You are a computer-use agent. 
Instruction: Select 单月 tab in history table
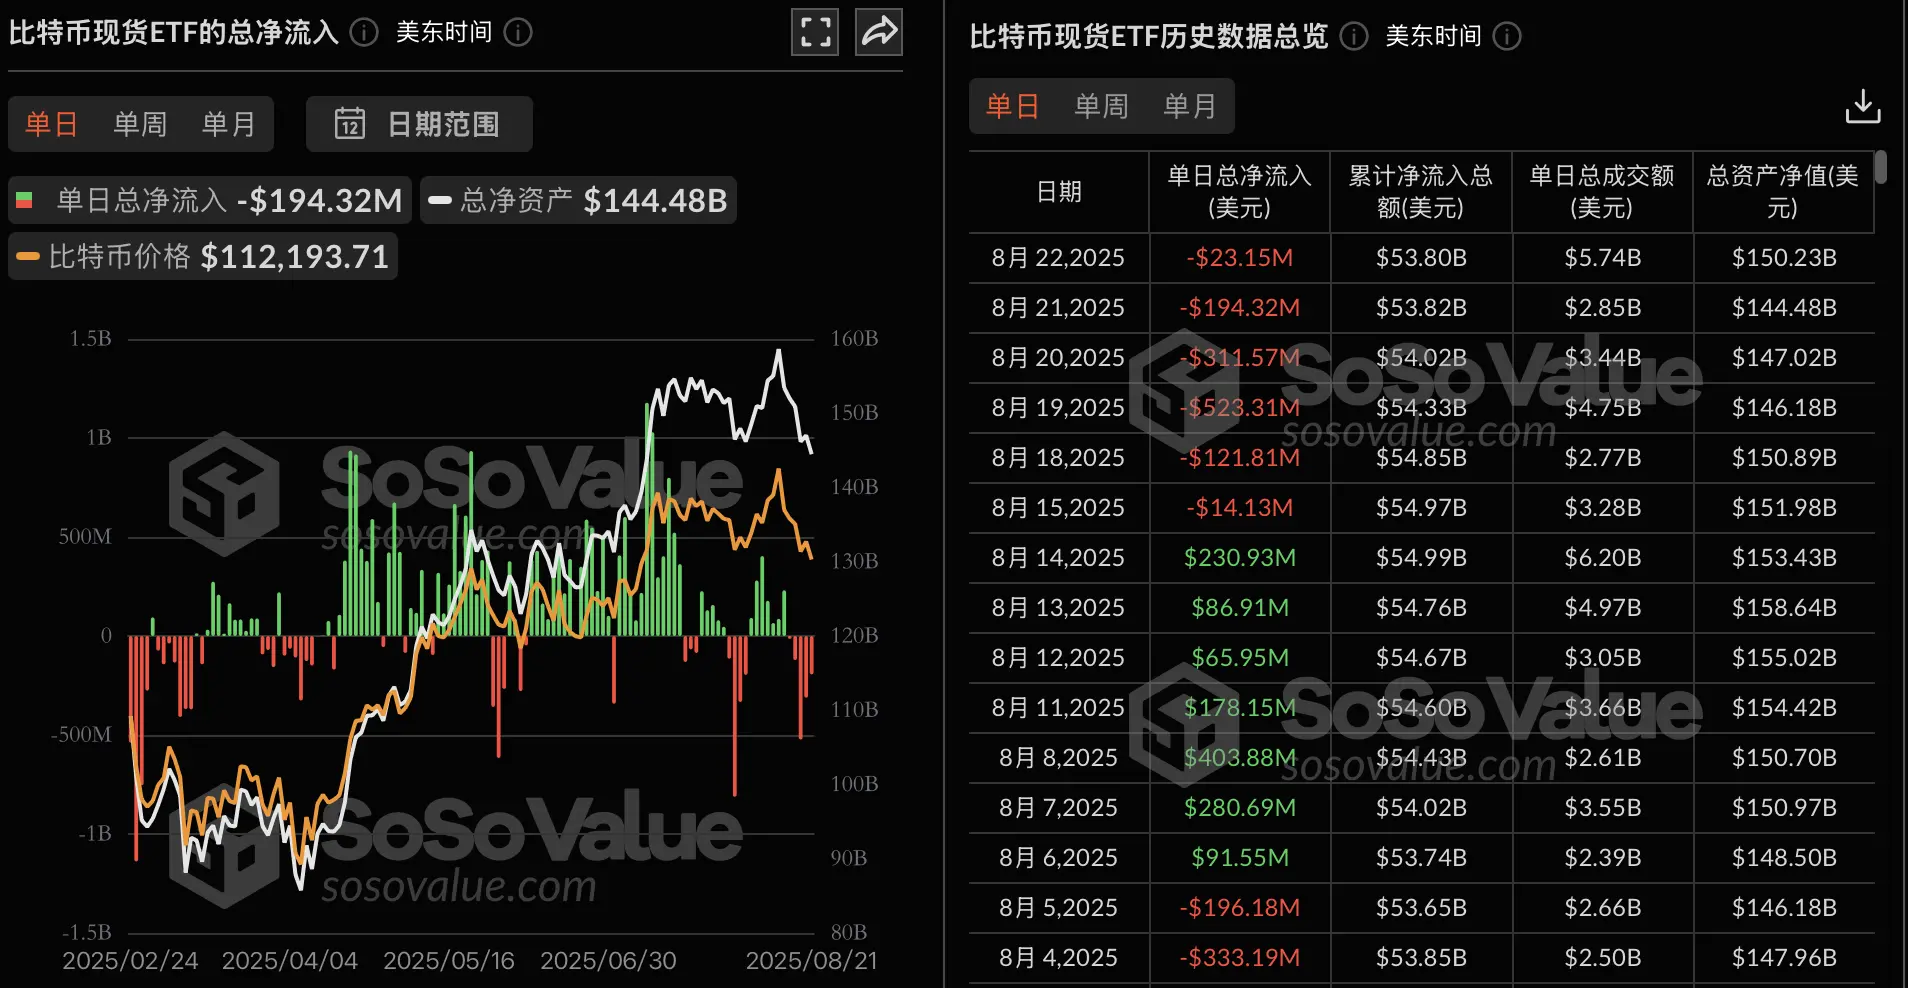click(x=1190, y=106)
